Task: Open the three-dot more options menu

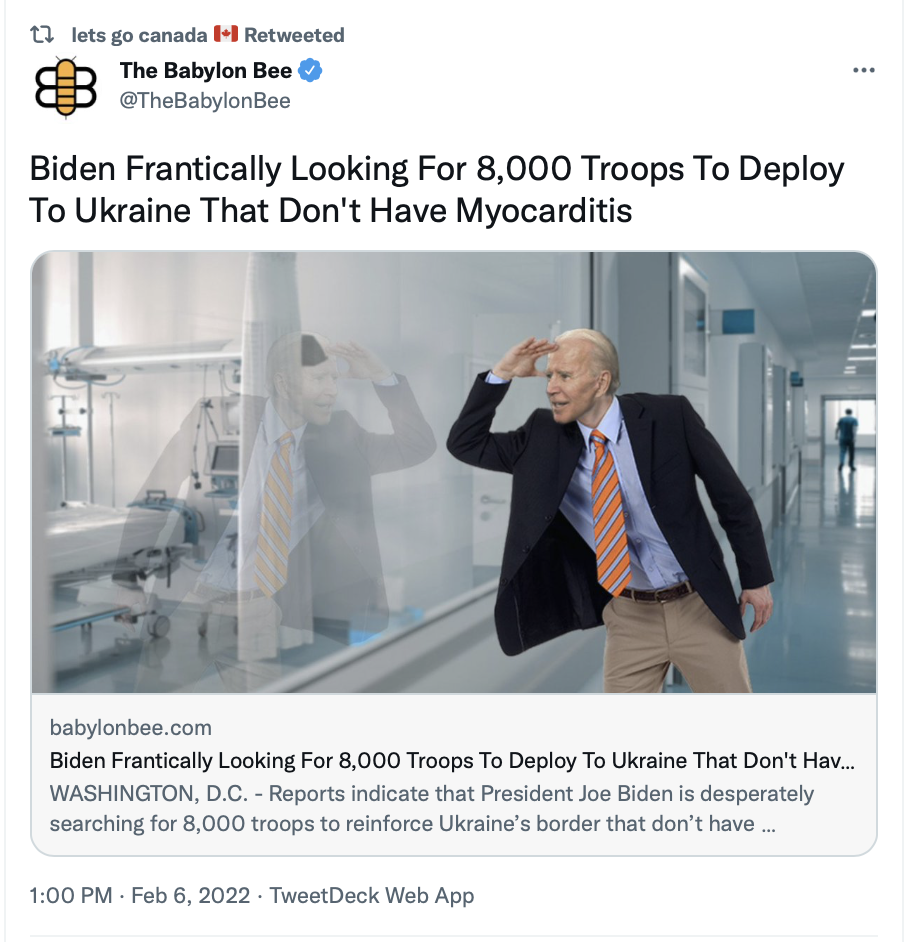Action: click(x=863, y=70)
